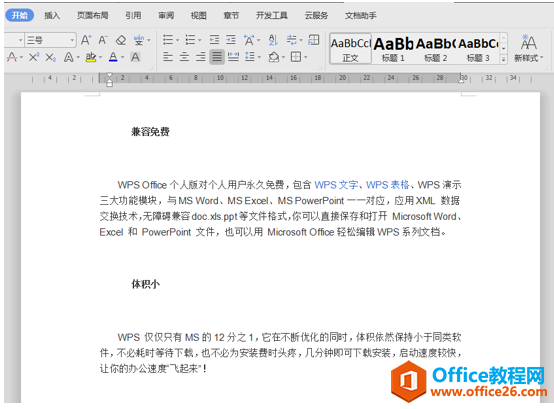Viewport: 554px width, 409px height.
Task: Open line spacing options icon
Action: (x=250, y=57)
